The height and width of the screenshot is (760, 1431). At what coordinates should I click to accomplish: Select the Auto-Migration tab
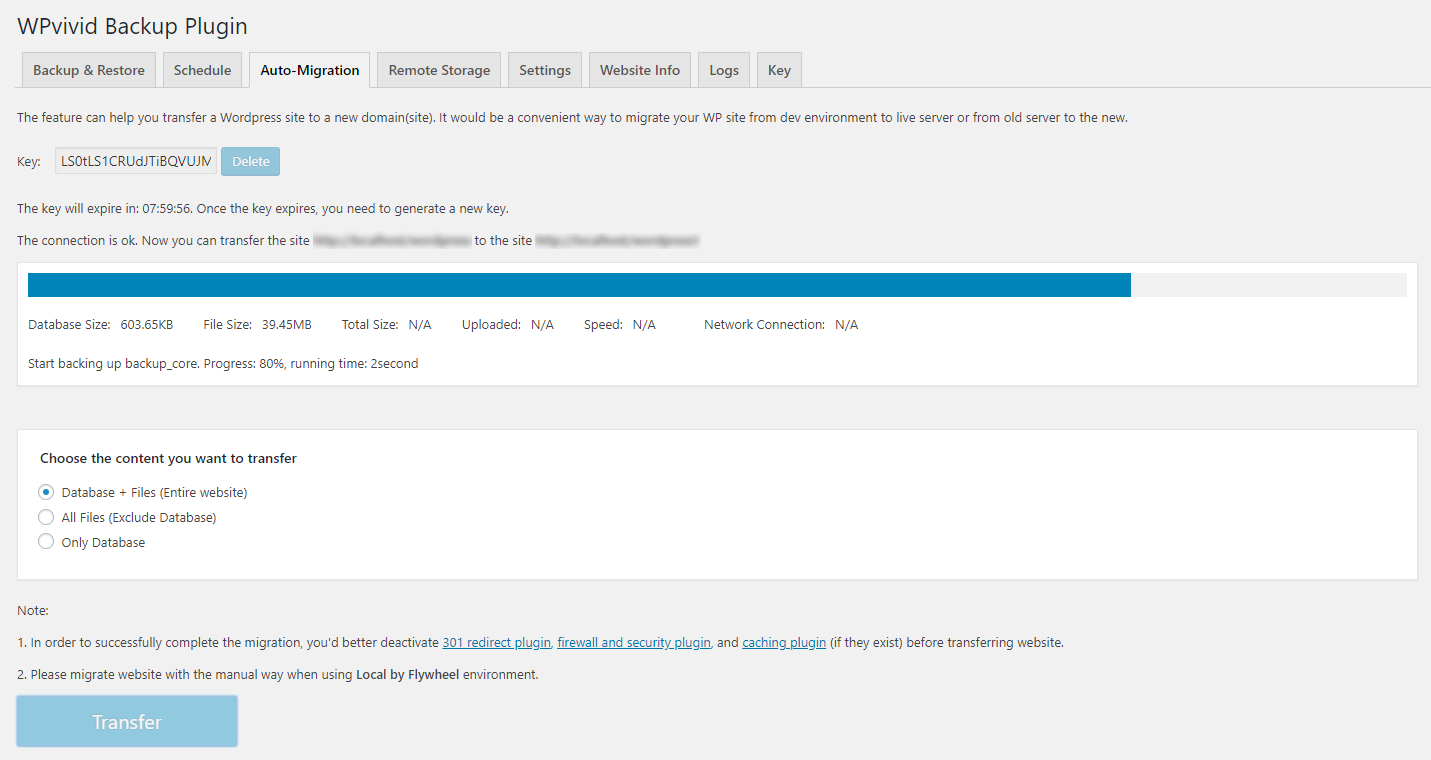tap(309, 69)
